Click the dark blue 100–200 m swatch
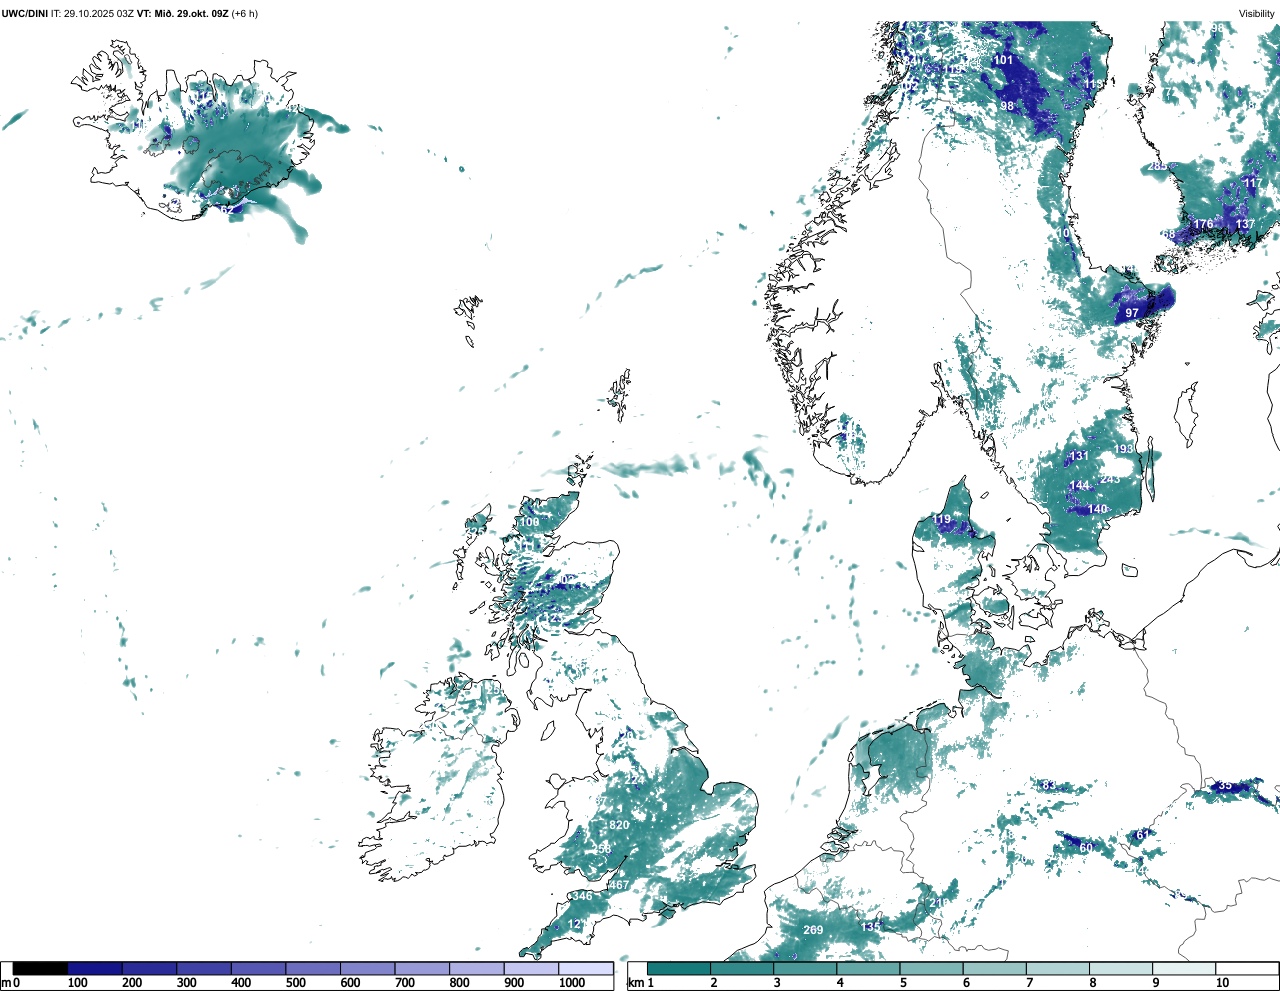Screen dimensions: 1280x991 (95, 968)
